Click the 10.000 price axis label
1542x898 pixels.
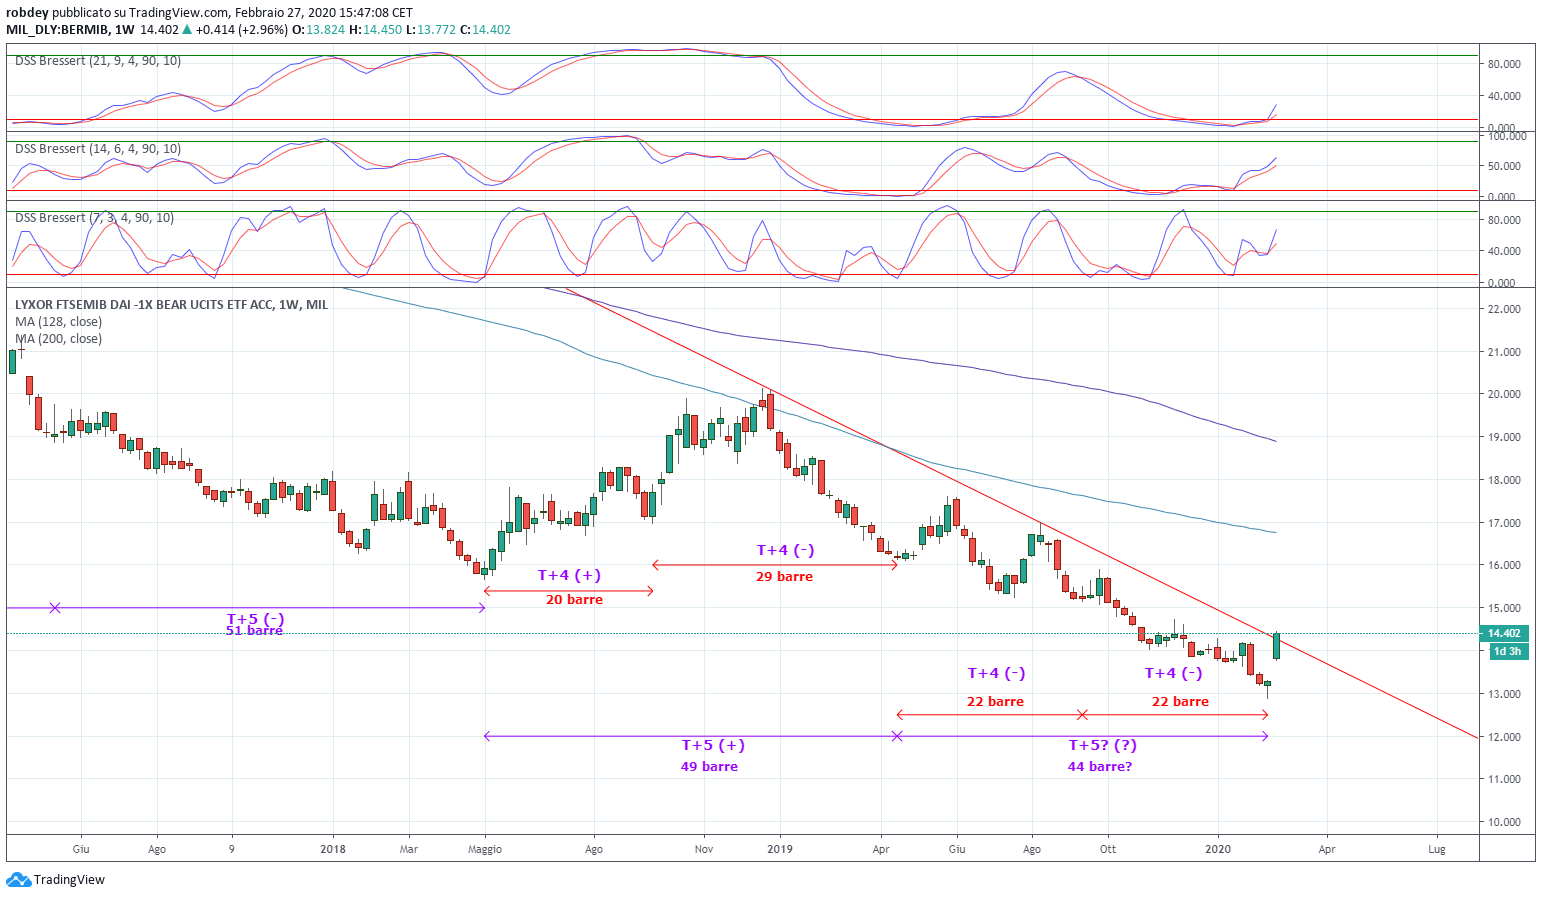(1504, 822)
